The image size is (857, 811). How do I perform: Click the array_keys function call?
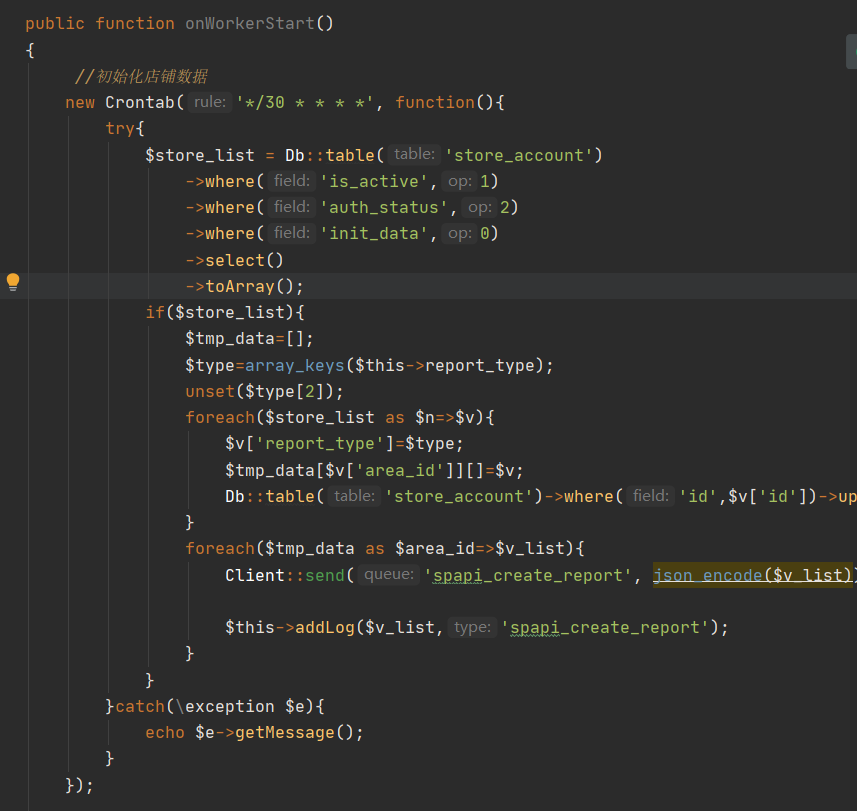[x=295, y=365]
